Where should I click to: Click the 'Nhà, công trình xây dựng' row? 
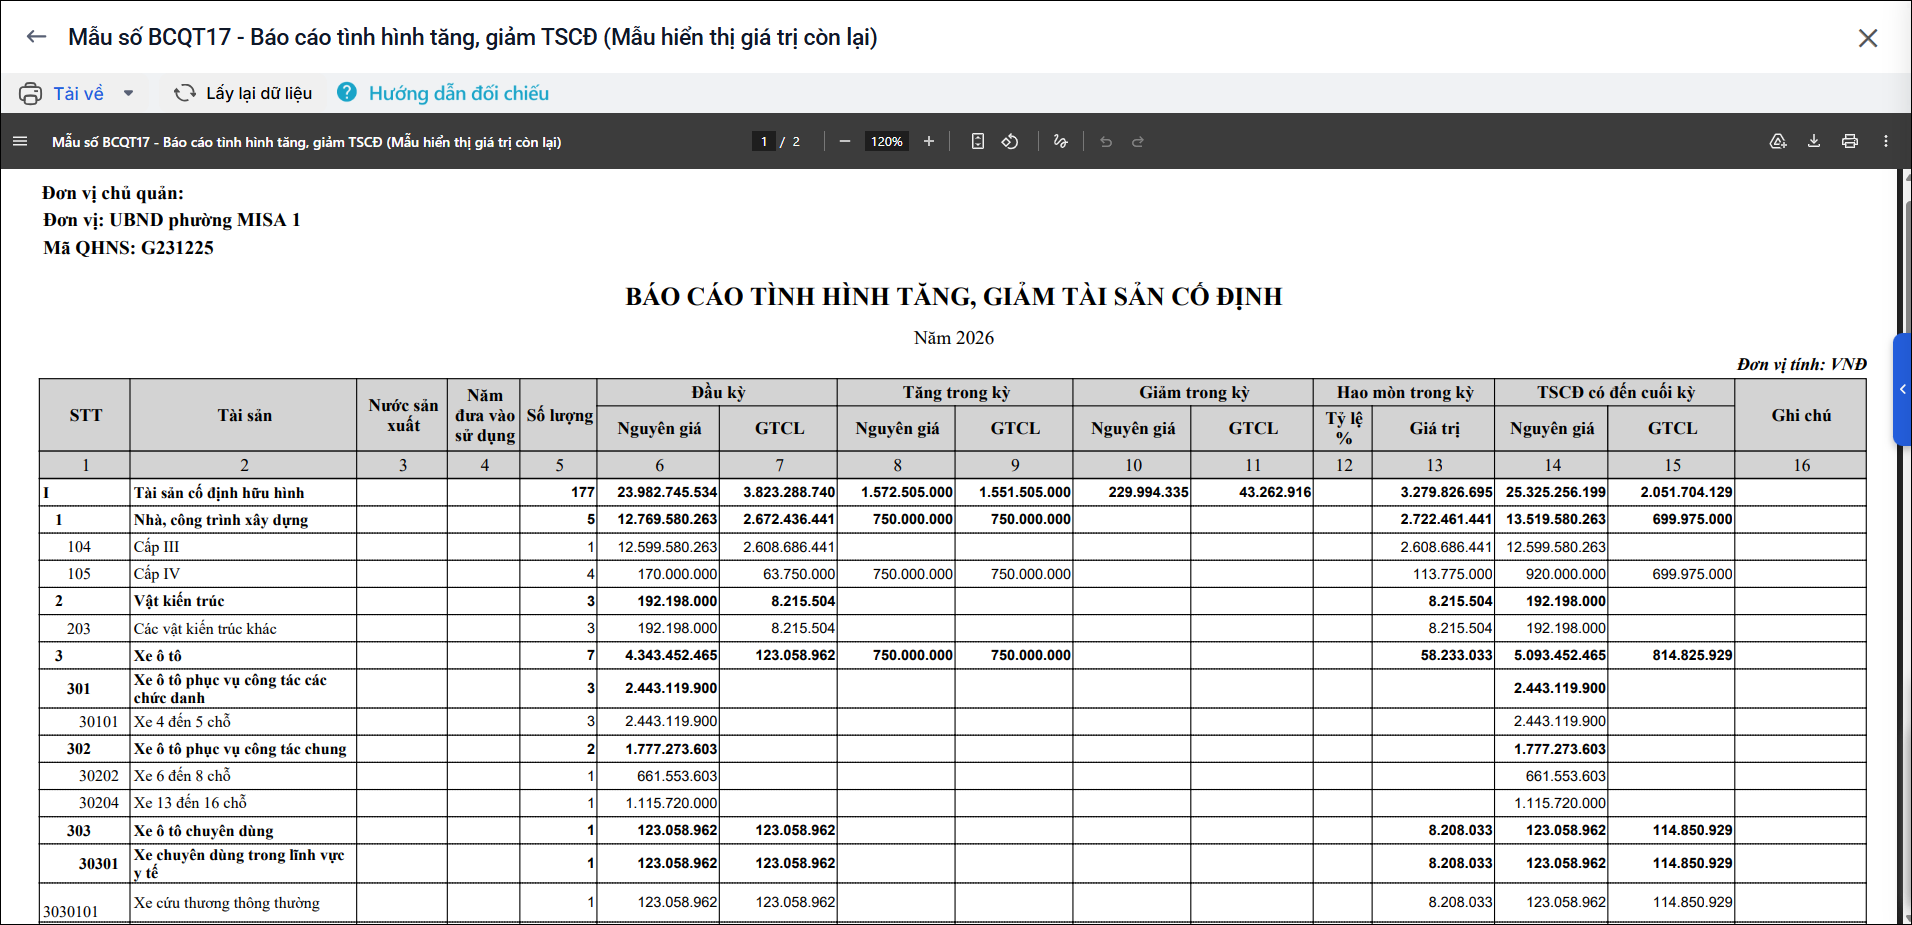coord(952,519)
